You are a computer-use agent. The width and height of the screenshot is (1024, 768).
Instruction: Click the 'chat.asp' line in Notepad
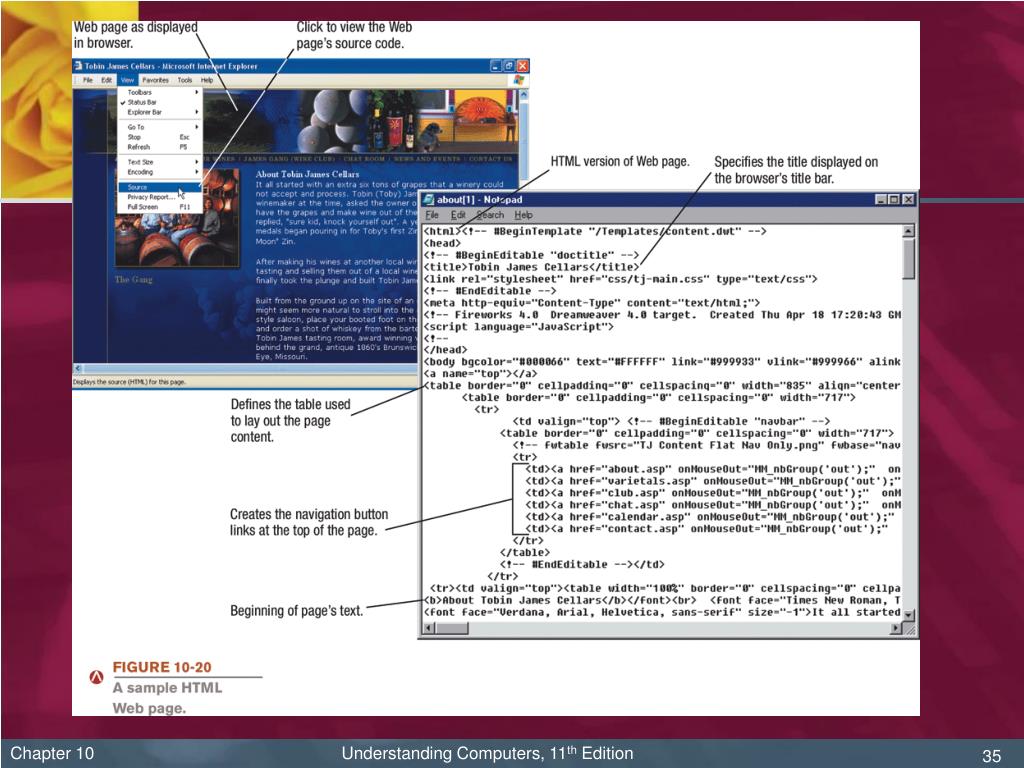pyautogui.click(x=713, y=505)
